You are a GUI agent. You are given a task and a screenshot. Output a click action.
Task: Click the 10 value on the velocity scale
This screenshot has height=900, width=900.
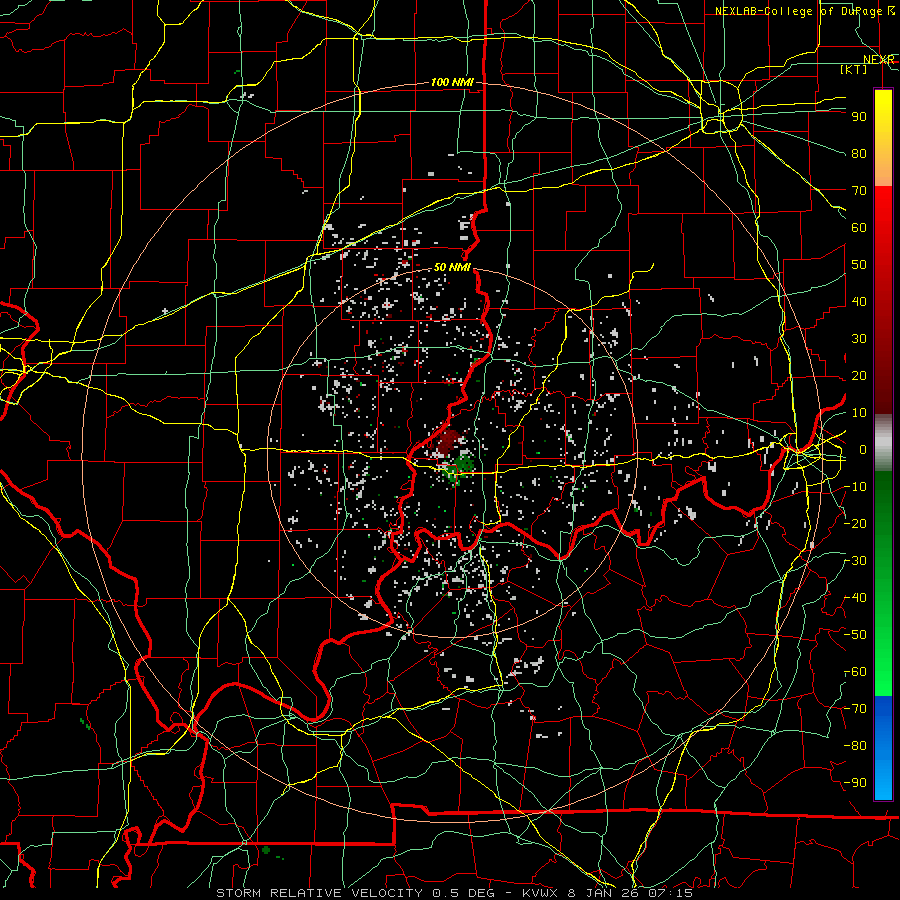pyautogui.click(x=859, y=413)
